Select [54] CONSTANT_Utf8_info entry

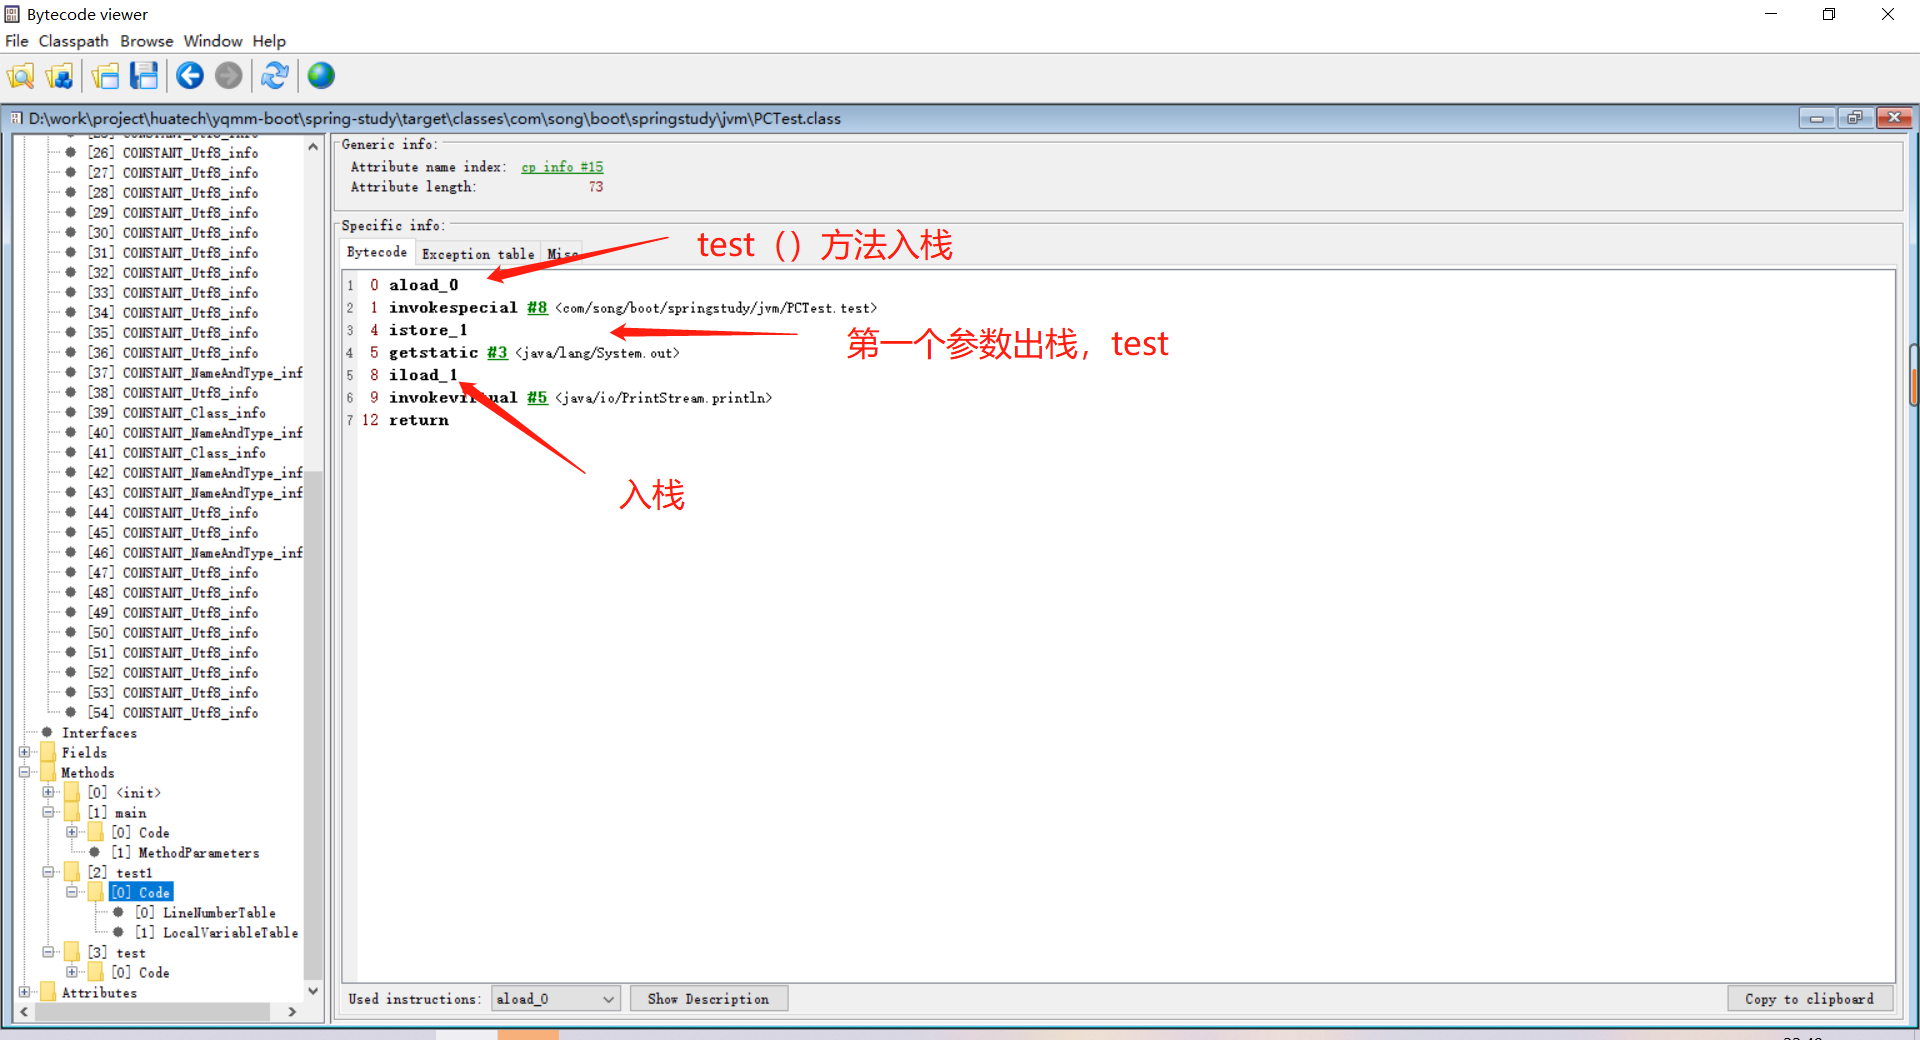click(172, 712)
